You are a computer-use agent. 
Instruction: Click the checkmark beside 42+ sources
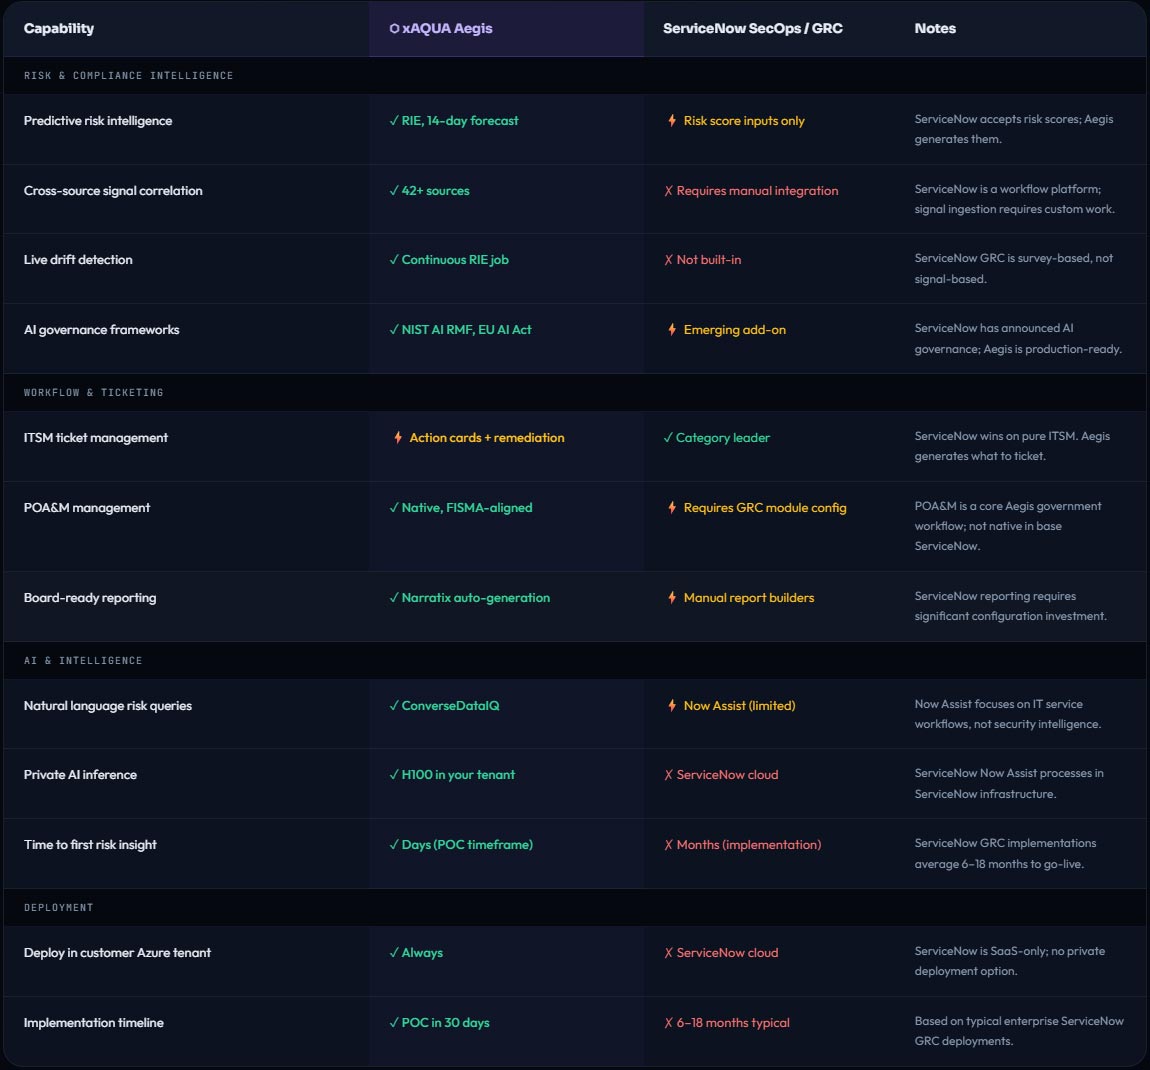tap(394, 191)
